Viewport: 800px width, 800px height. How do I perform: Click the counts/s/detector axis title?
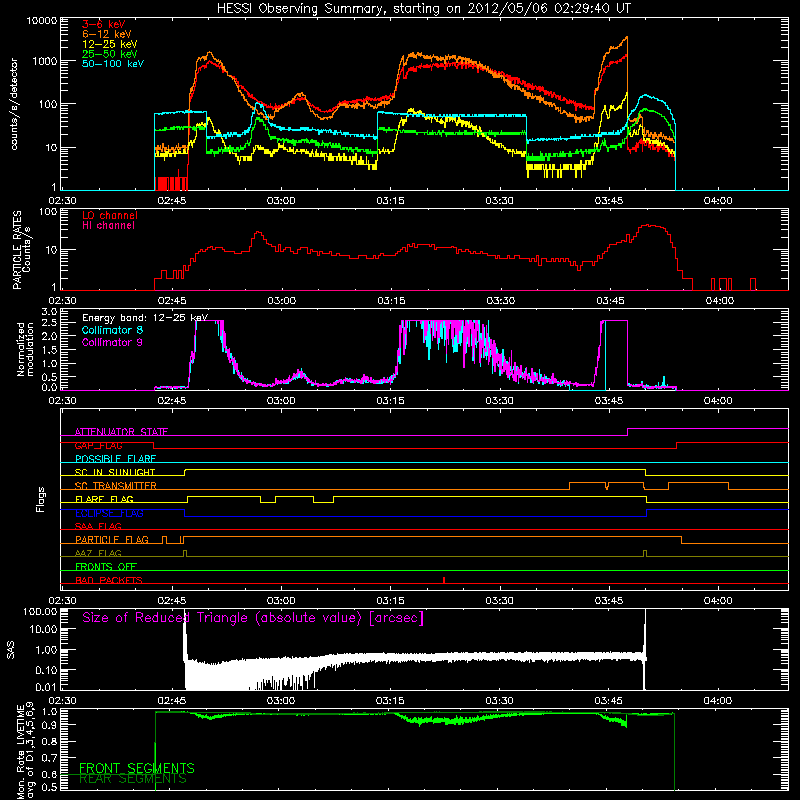14,104
